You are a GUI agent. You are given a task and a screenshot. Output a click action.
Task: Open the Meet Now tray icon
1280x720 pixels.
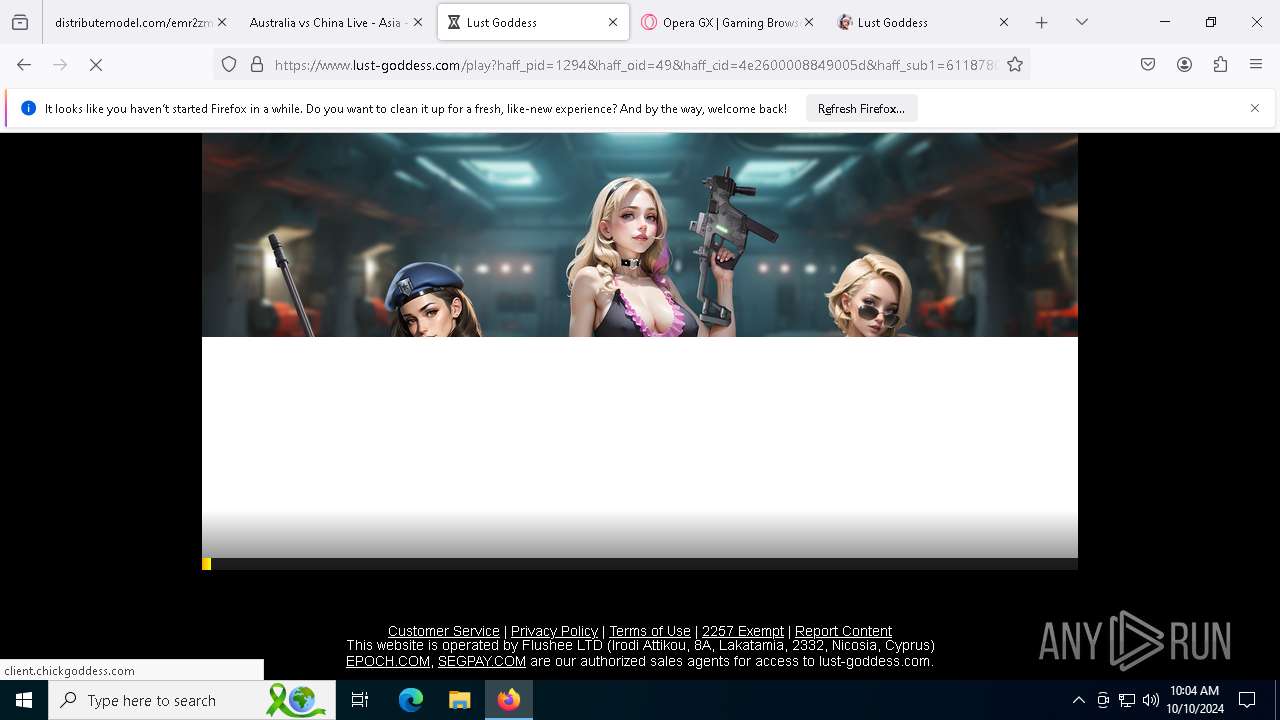(x=1103, y=700)
